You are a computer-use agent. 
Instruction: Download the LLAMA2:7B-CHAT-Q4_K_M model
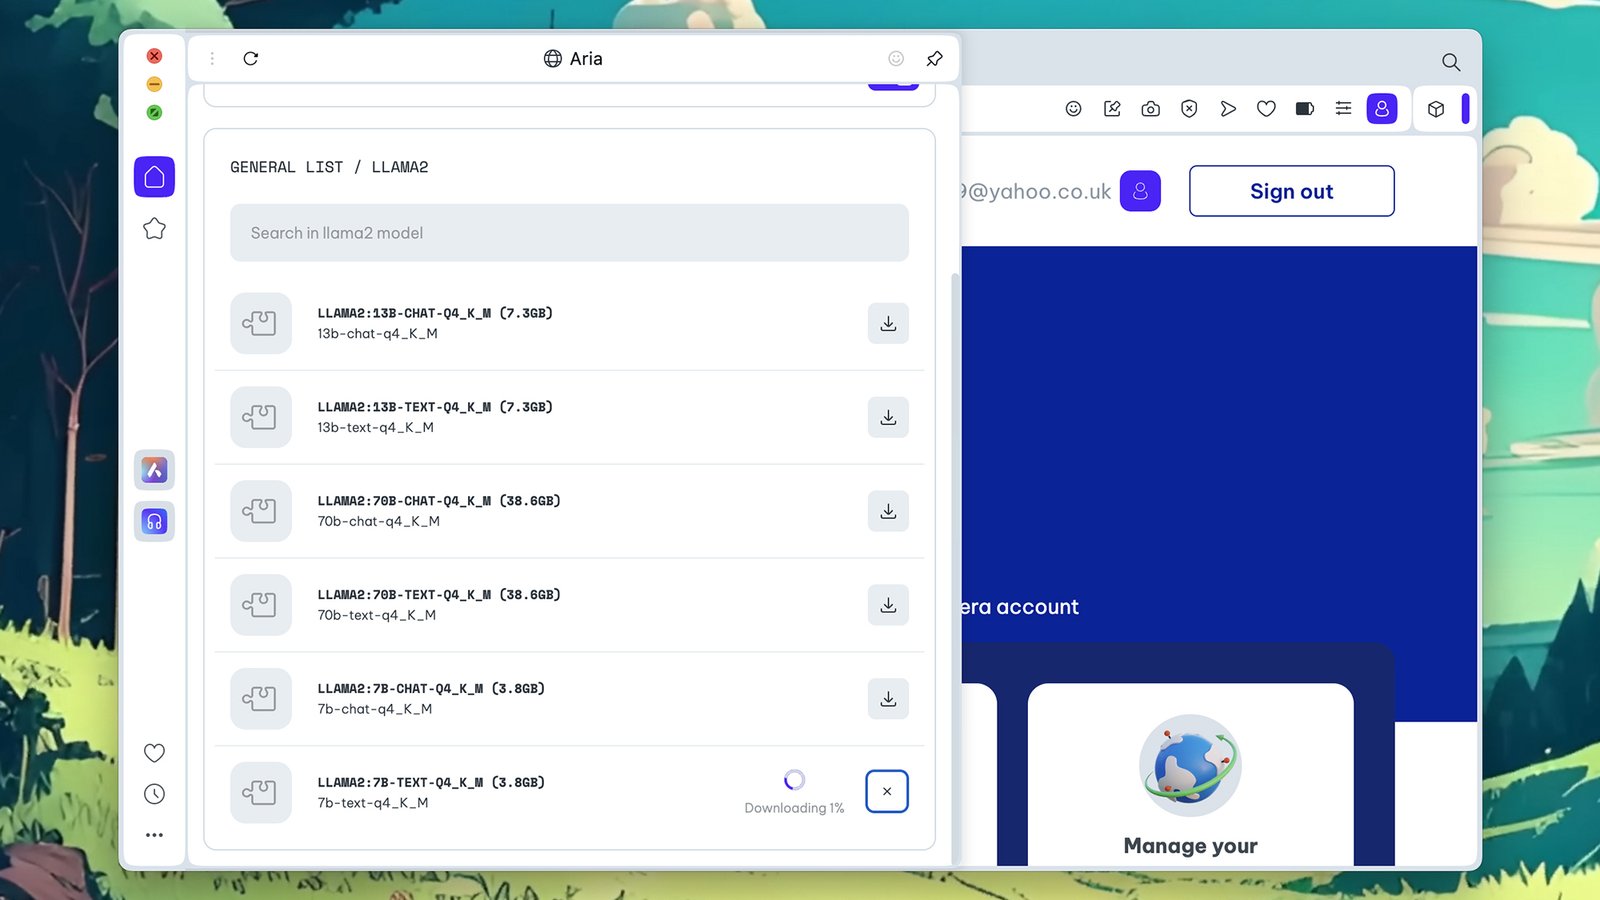888,699
